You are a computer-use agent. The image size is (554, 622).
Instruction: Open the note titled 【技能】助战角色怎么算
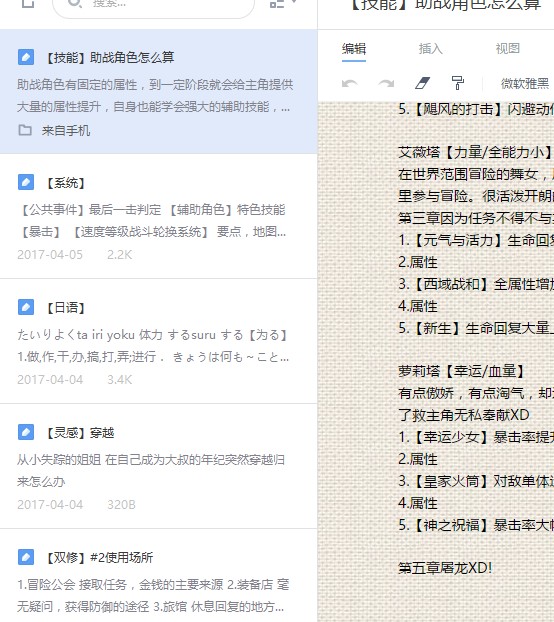109,58
